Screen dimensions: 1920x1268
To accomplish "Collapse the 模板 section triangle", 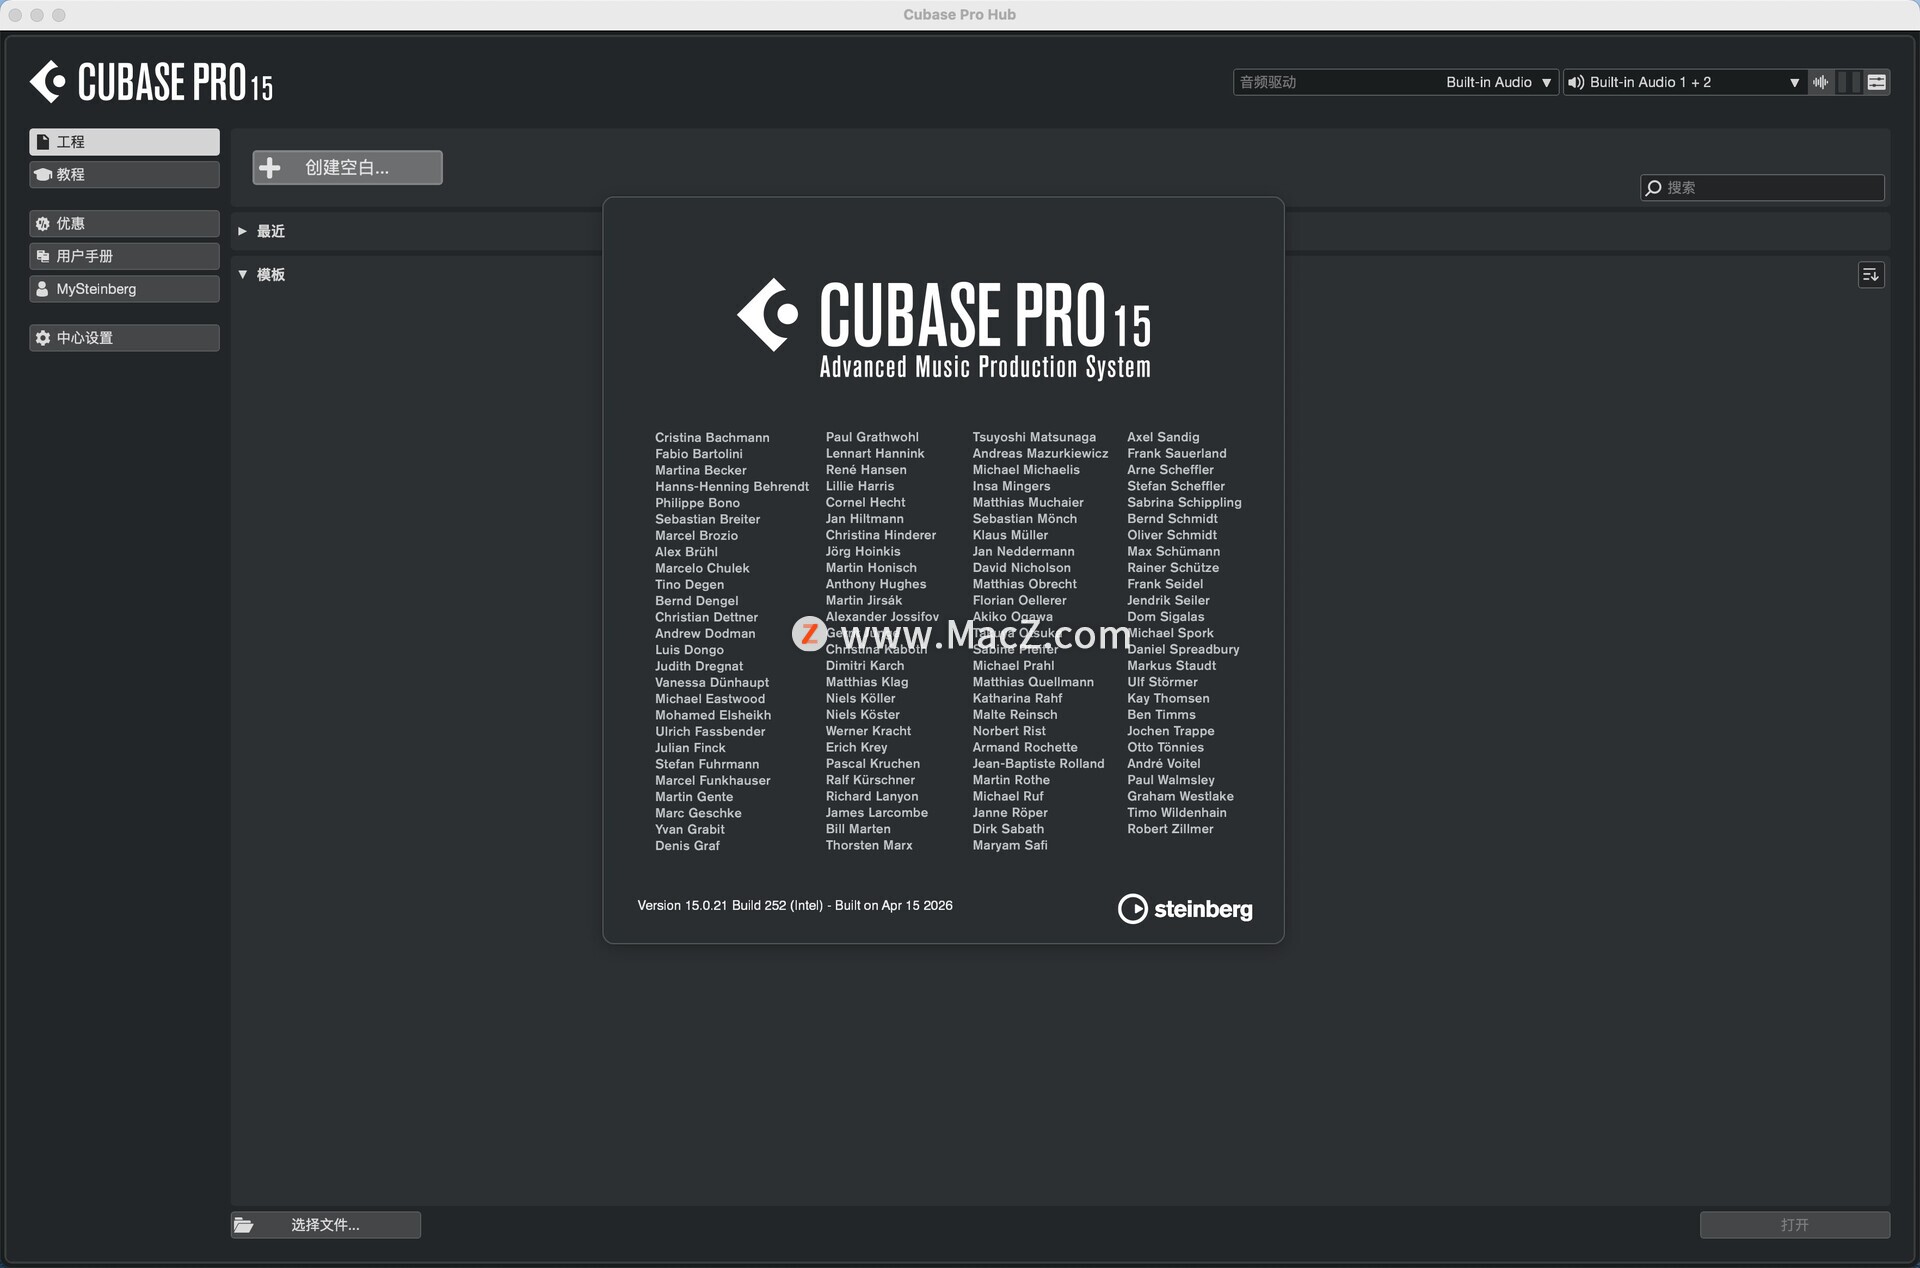I will pyautogui.click(x=242, y=274).
